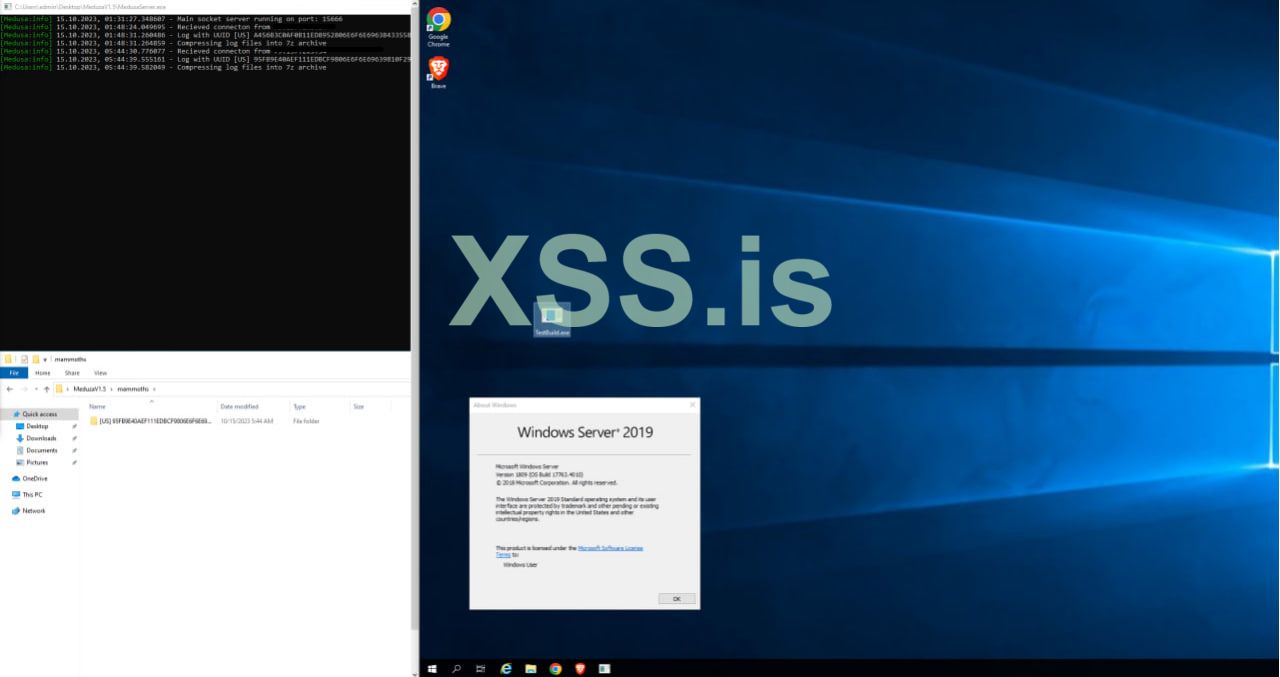Click the Up navigation arrow in Explorer
The image size is (1280, 677).
(46, 389)
